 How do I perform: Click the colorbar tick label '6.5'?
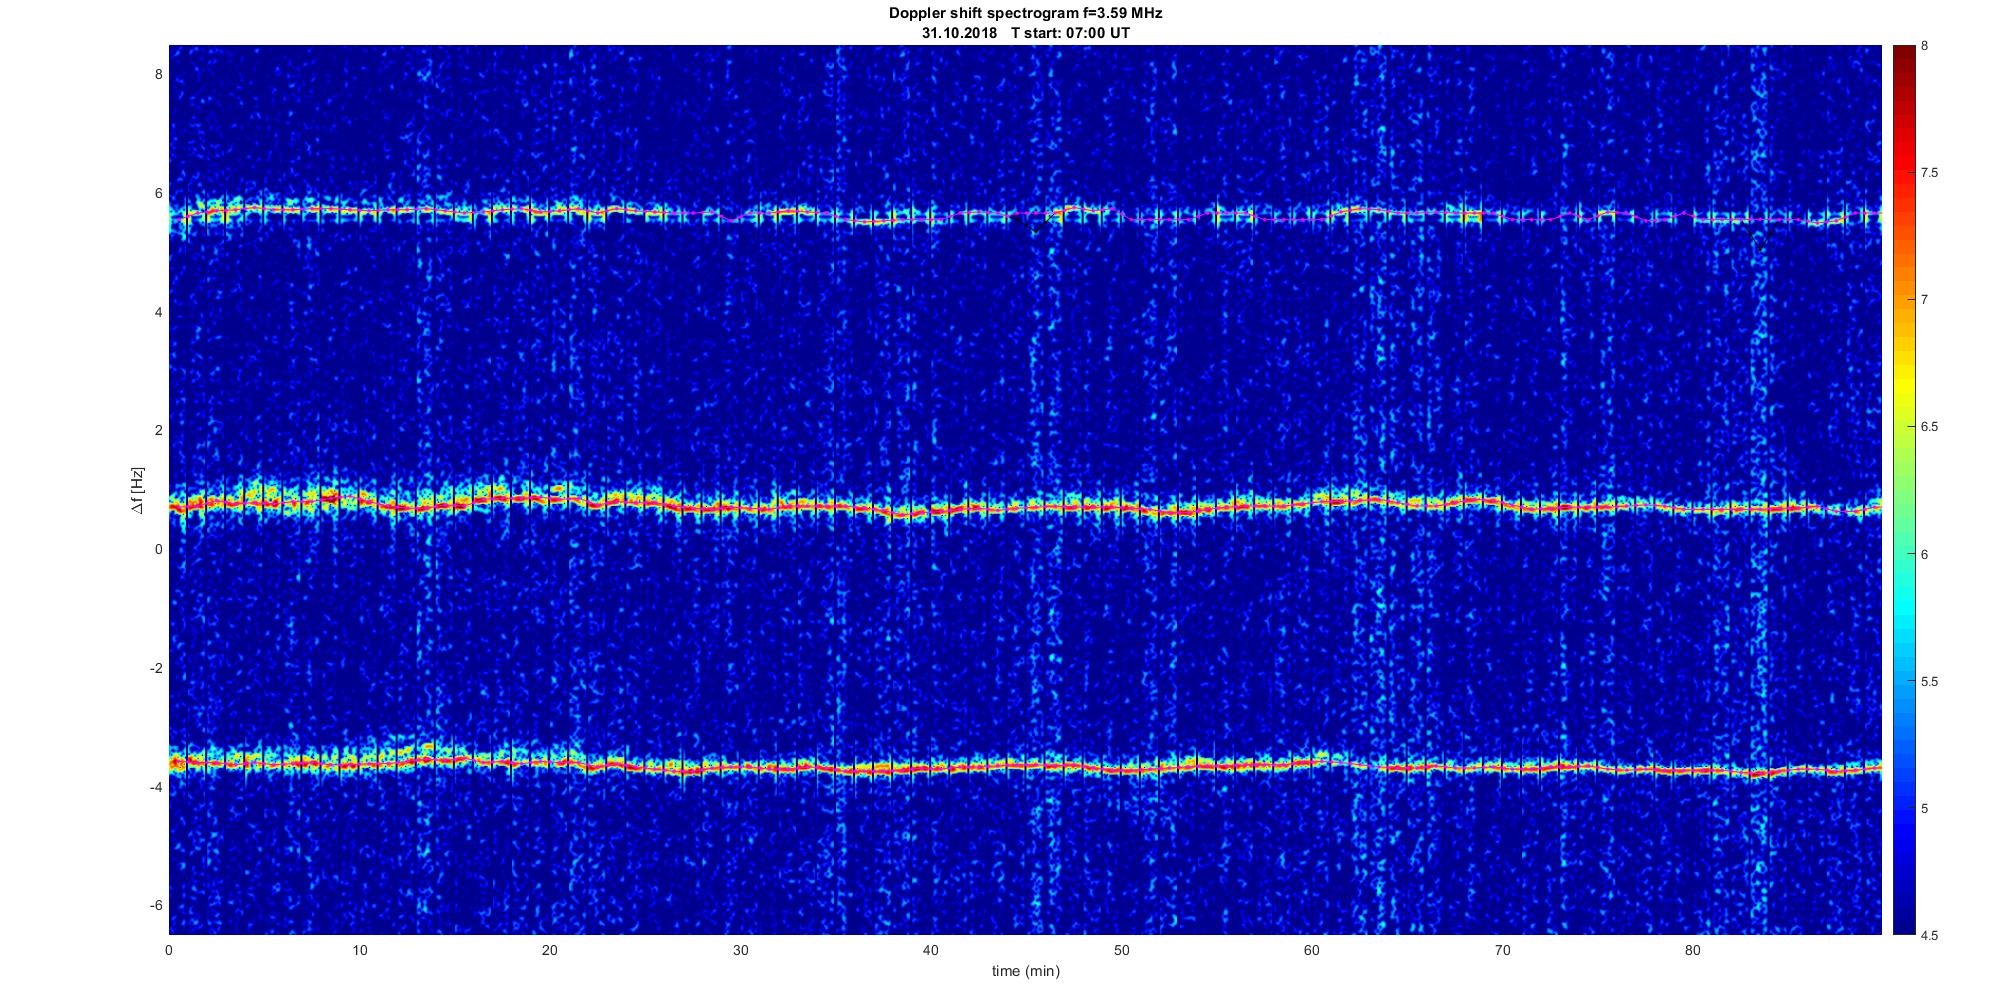coord(1929,427)
